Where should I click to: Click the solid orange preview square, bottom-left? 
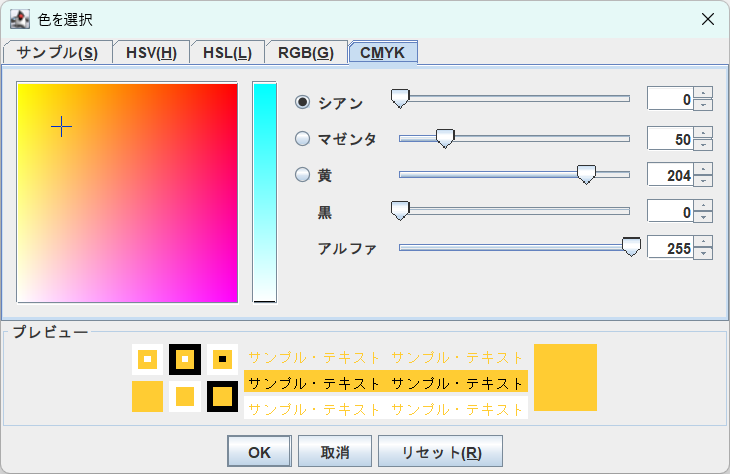148,397
